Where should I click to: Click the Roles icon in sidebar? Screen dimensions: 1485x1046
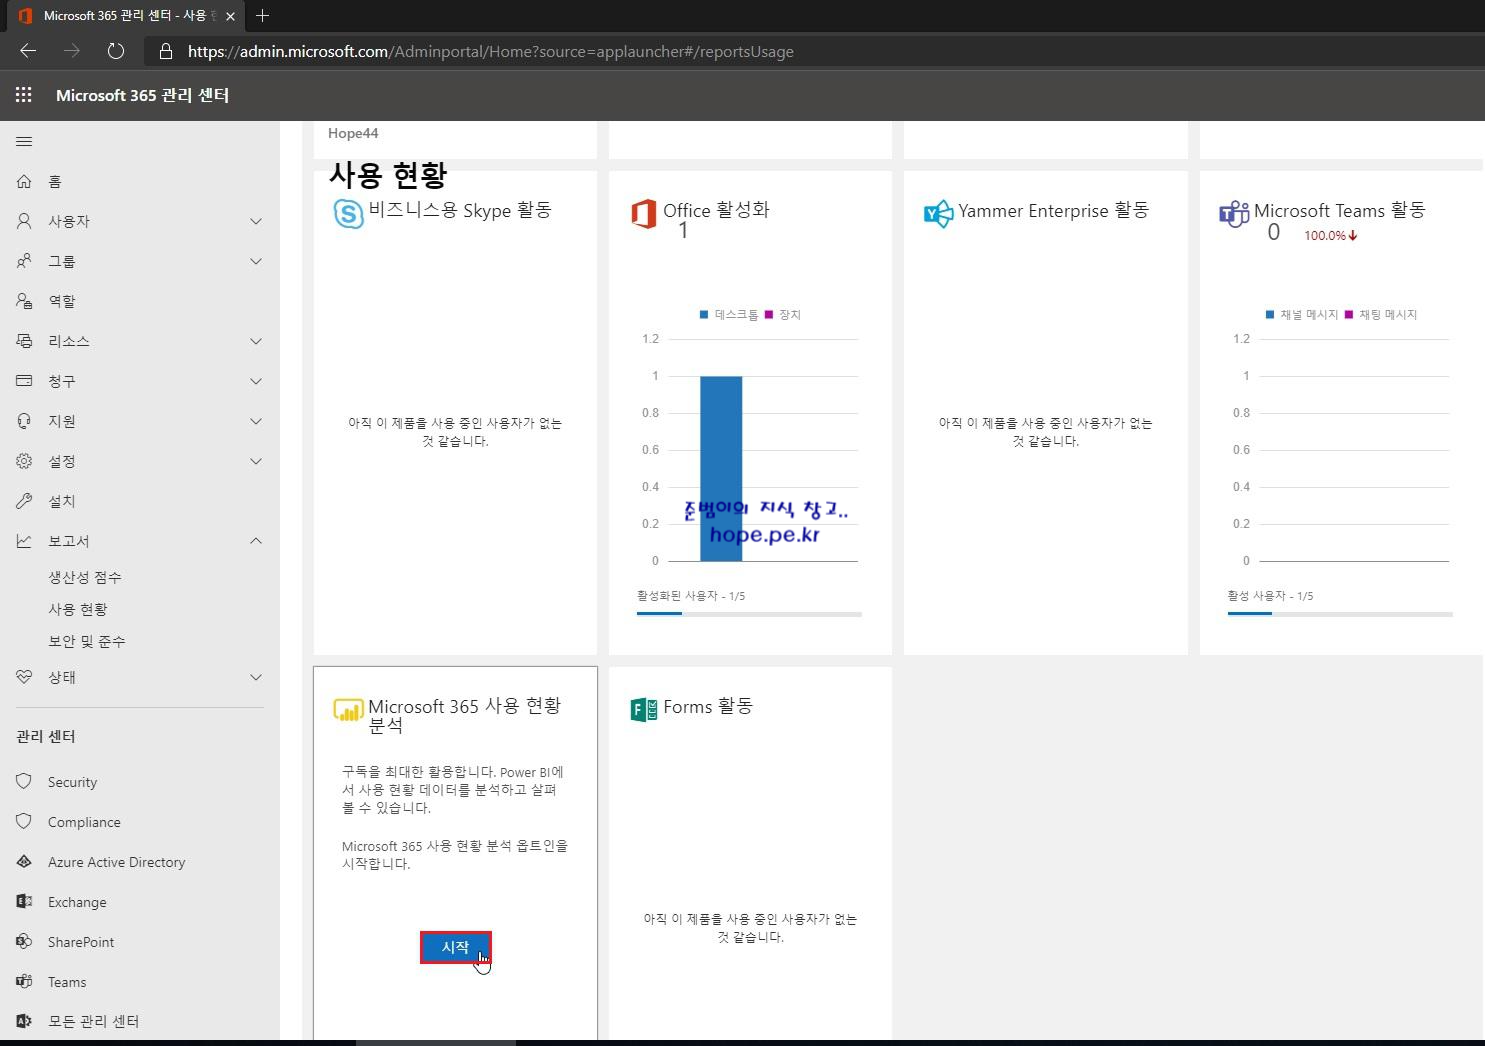[x=24, y=301]
